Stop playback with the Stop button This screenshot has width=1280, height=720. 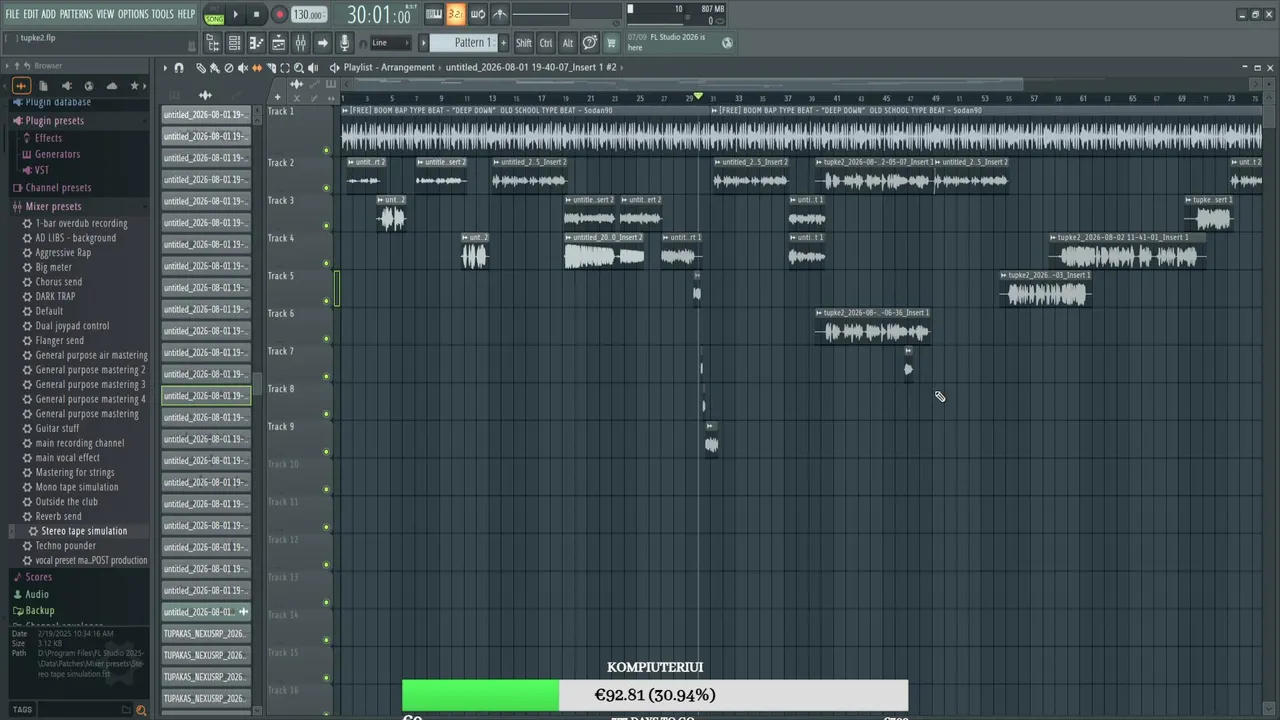(257, 15)
